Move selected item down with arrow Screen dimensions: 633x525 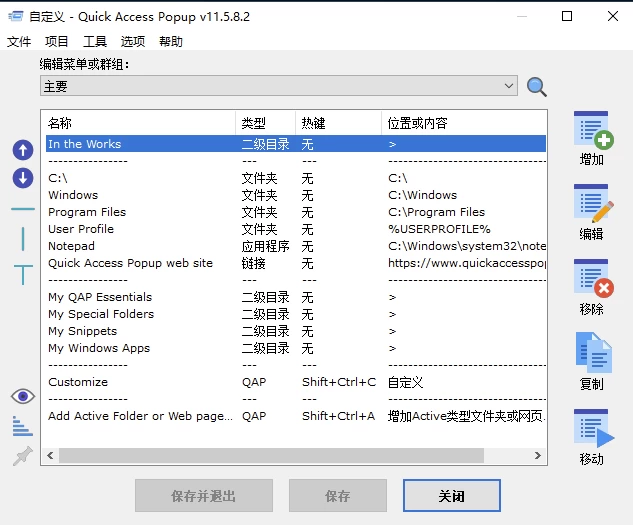22,178
